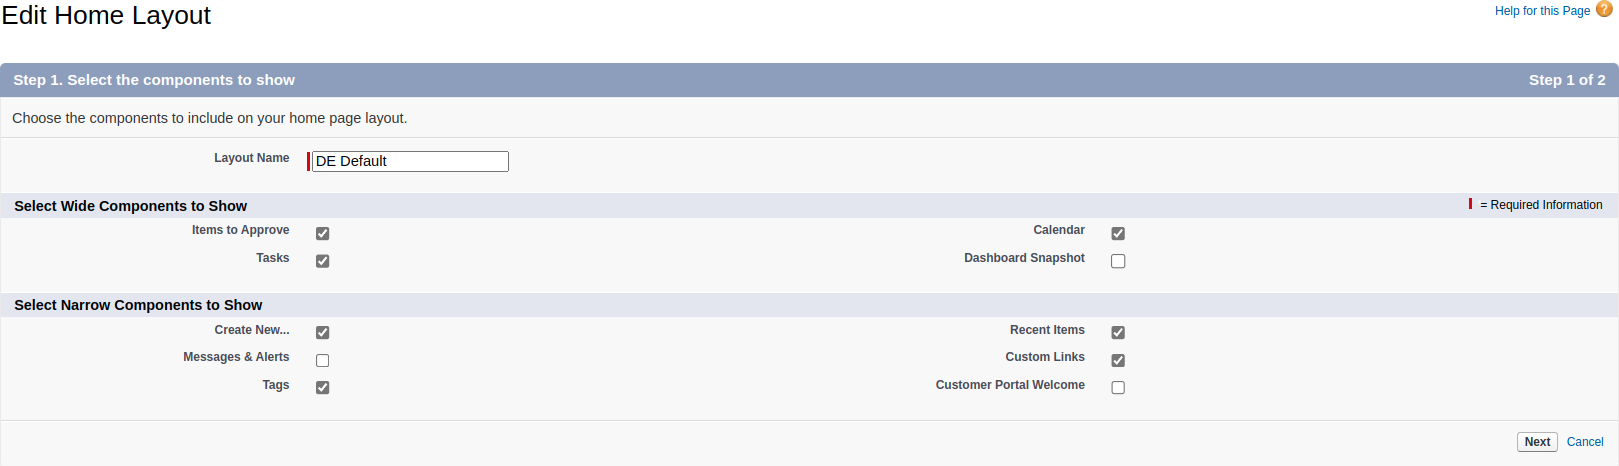Click the orange help question mark icon
1619x466 pixels.
pos(1604,9)
